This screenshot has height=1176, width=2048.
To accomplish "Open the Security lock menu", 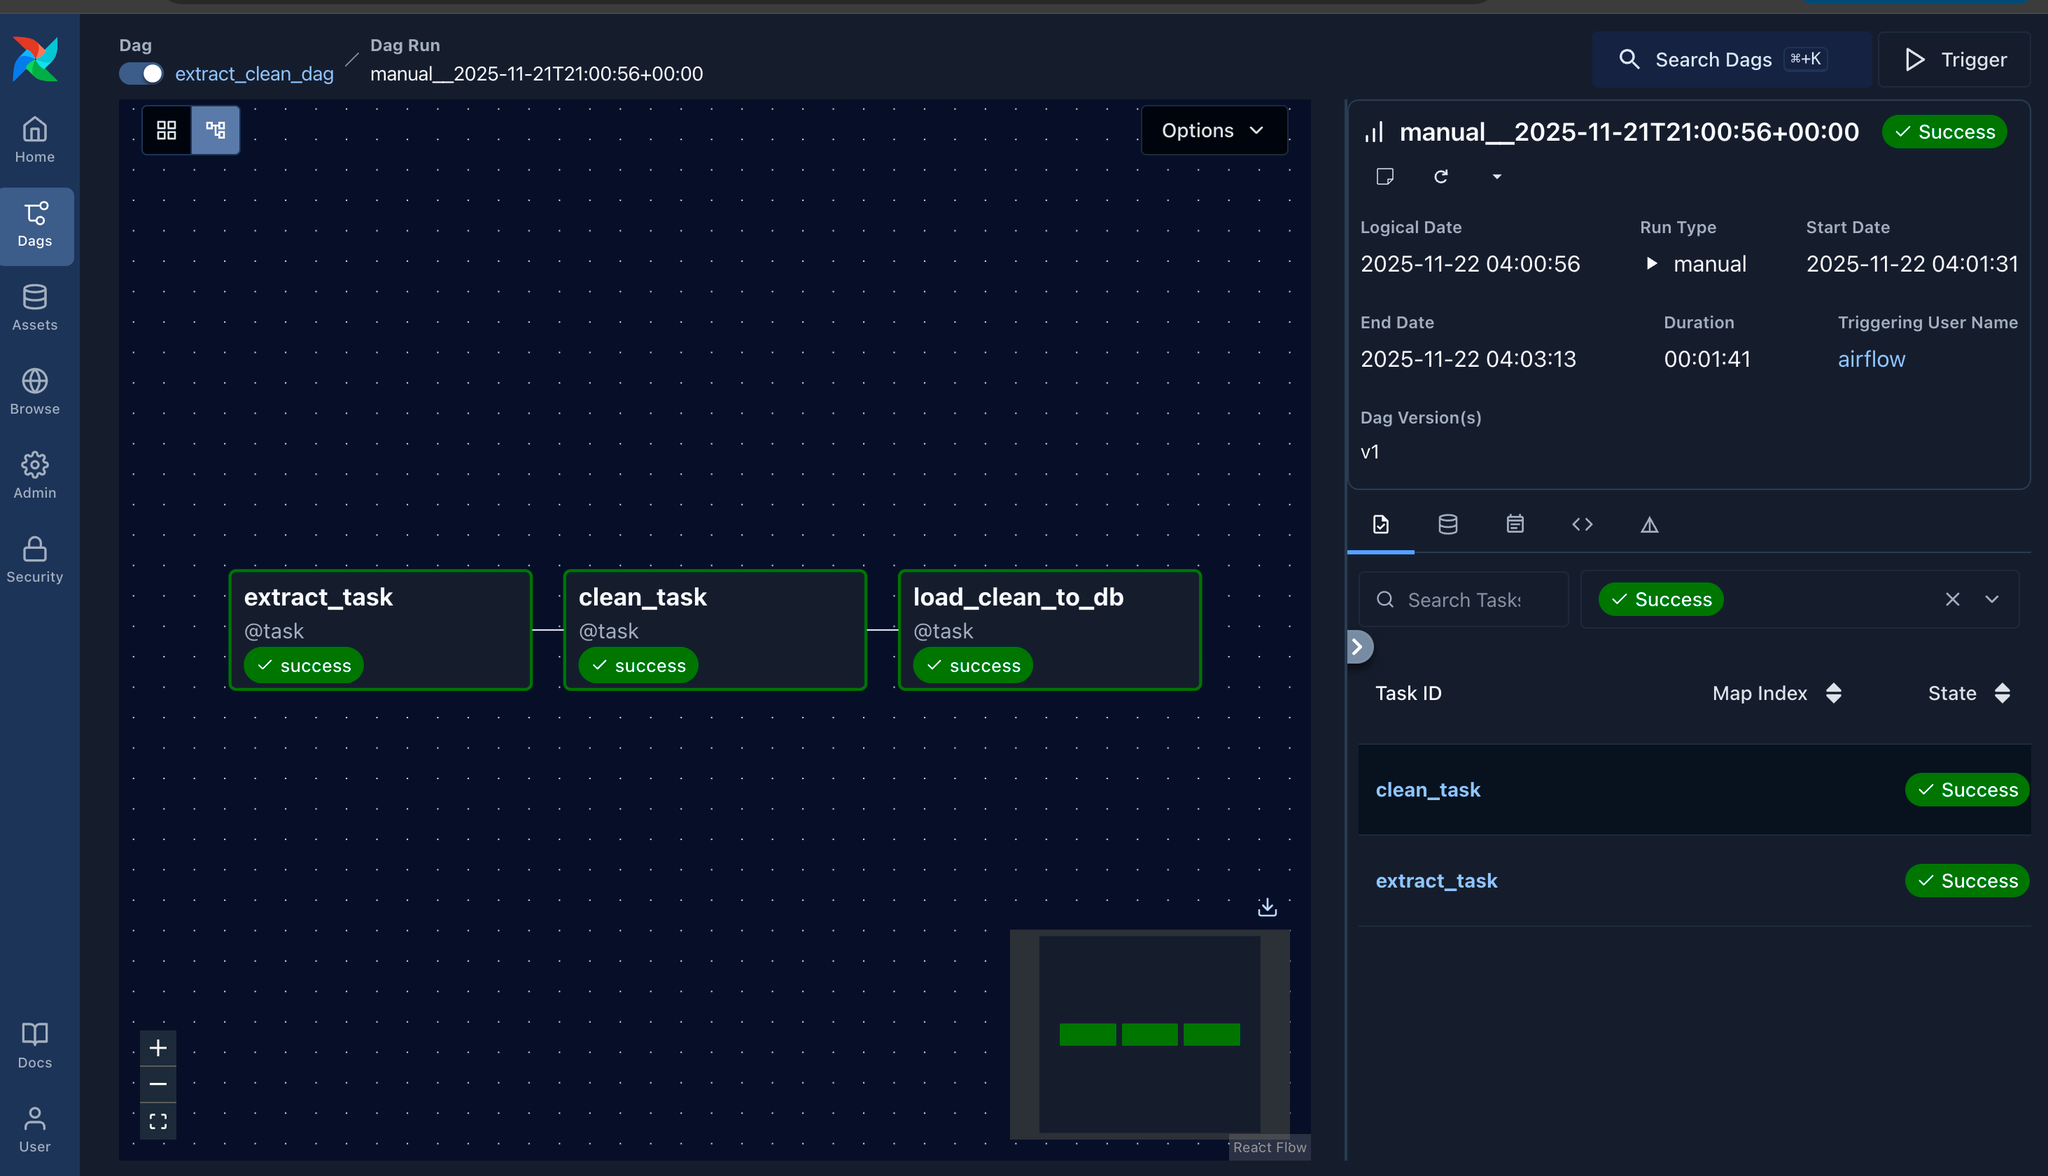I will pyautogui.click(x=35, y=559).
